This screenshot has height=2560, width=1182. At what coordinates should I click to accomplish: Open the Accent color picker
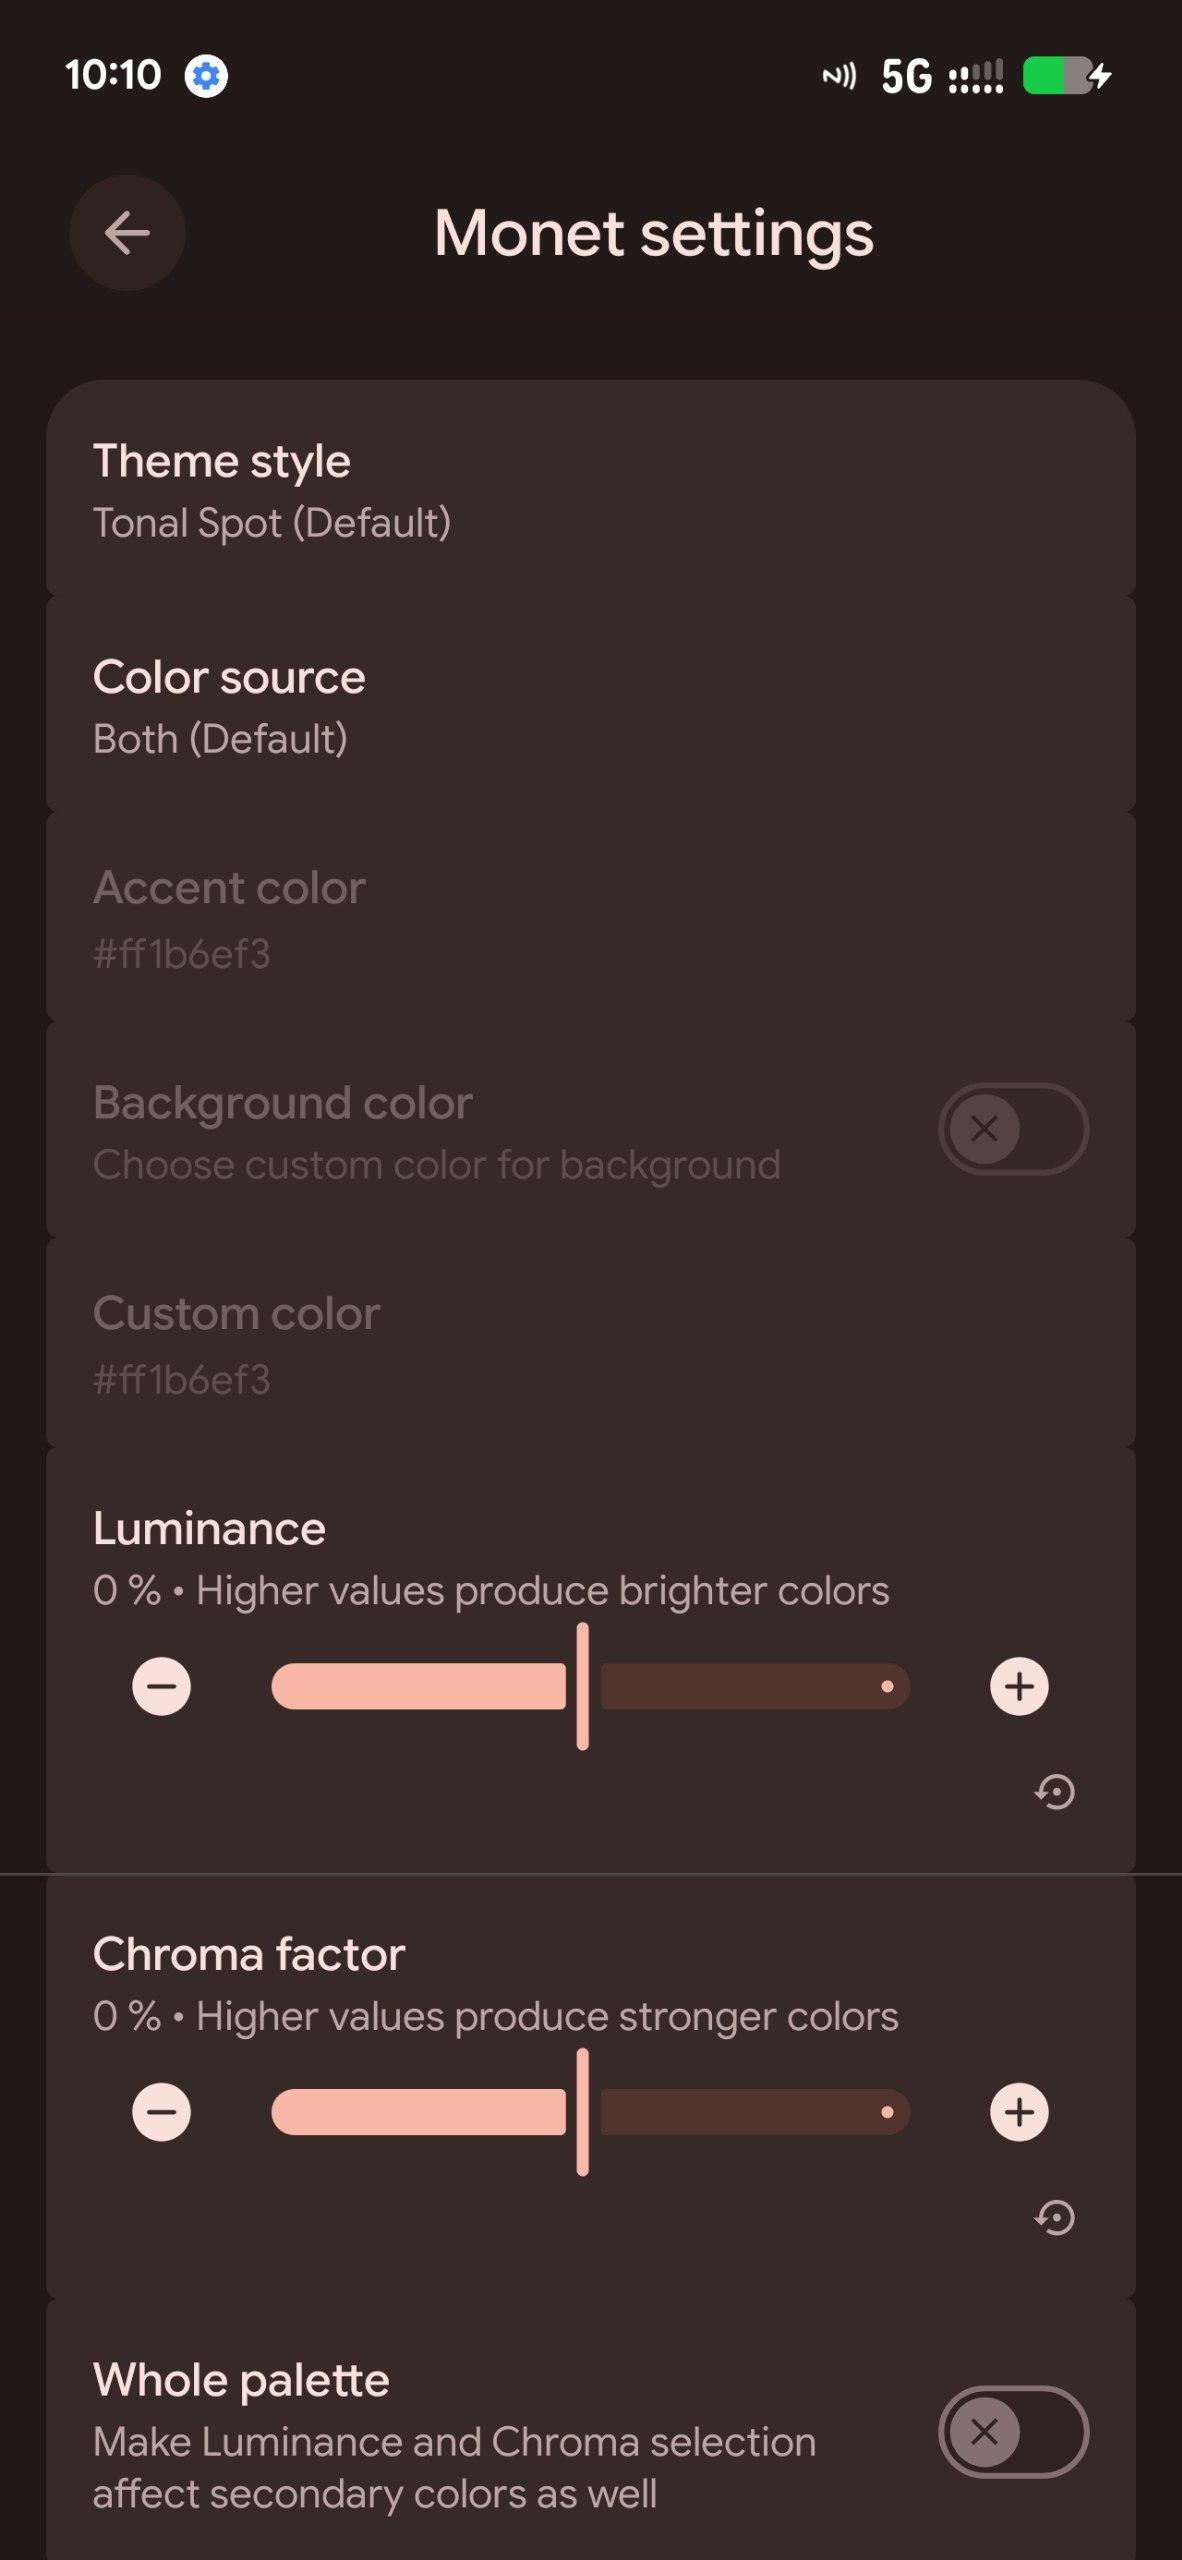tap(590, 918)
